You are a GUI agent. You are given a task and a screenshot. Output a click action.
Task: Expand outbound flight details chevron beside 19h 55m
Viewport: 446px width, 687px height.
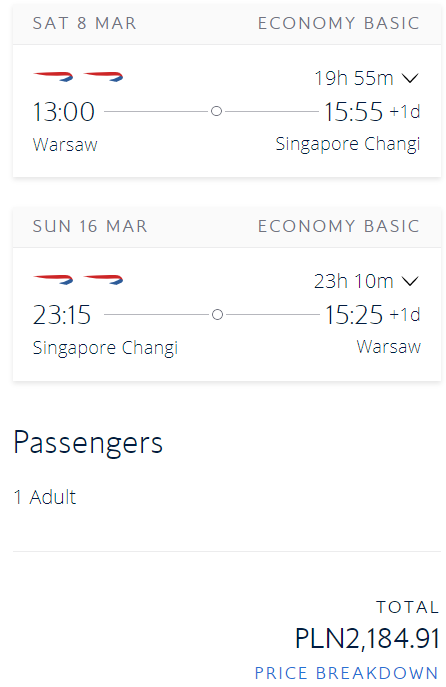click(411, 78)
